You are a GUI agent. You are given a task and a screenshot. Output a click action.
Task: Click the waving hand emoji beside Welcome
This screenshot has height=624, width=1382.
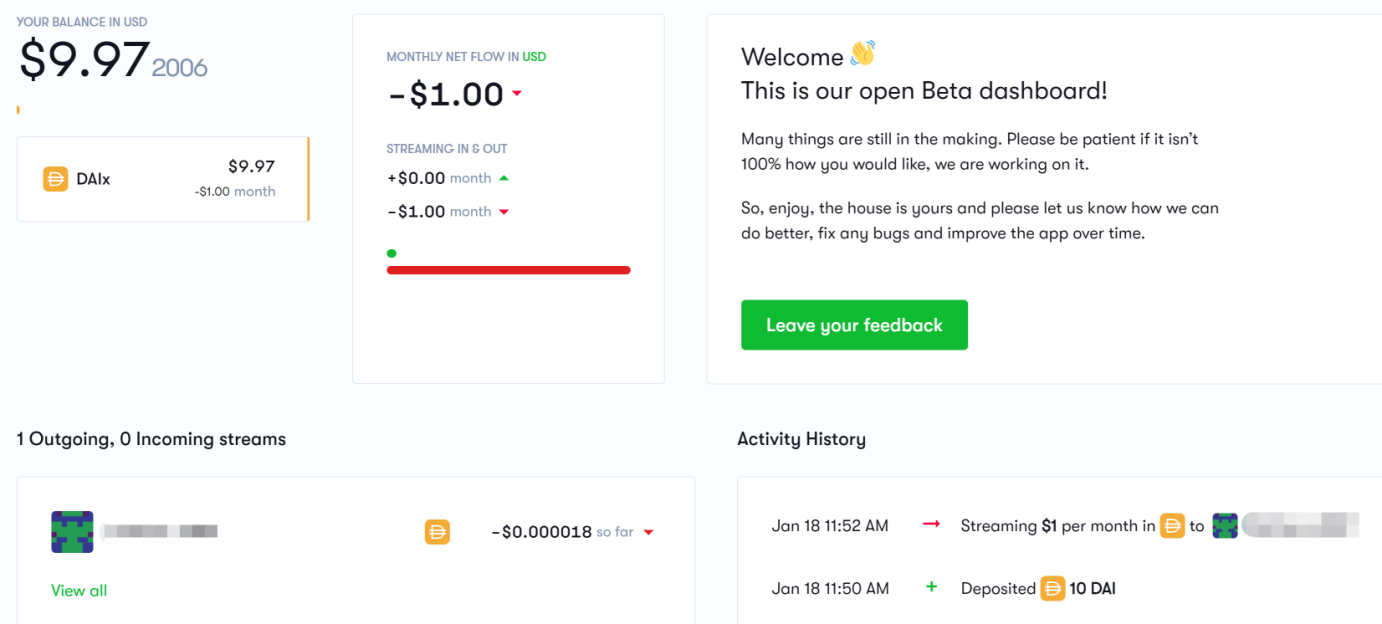pyautogui.click(x=862, y=54)
